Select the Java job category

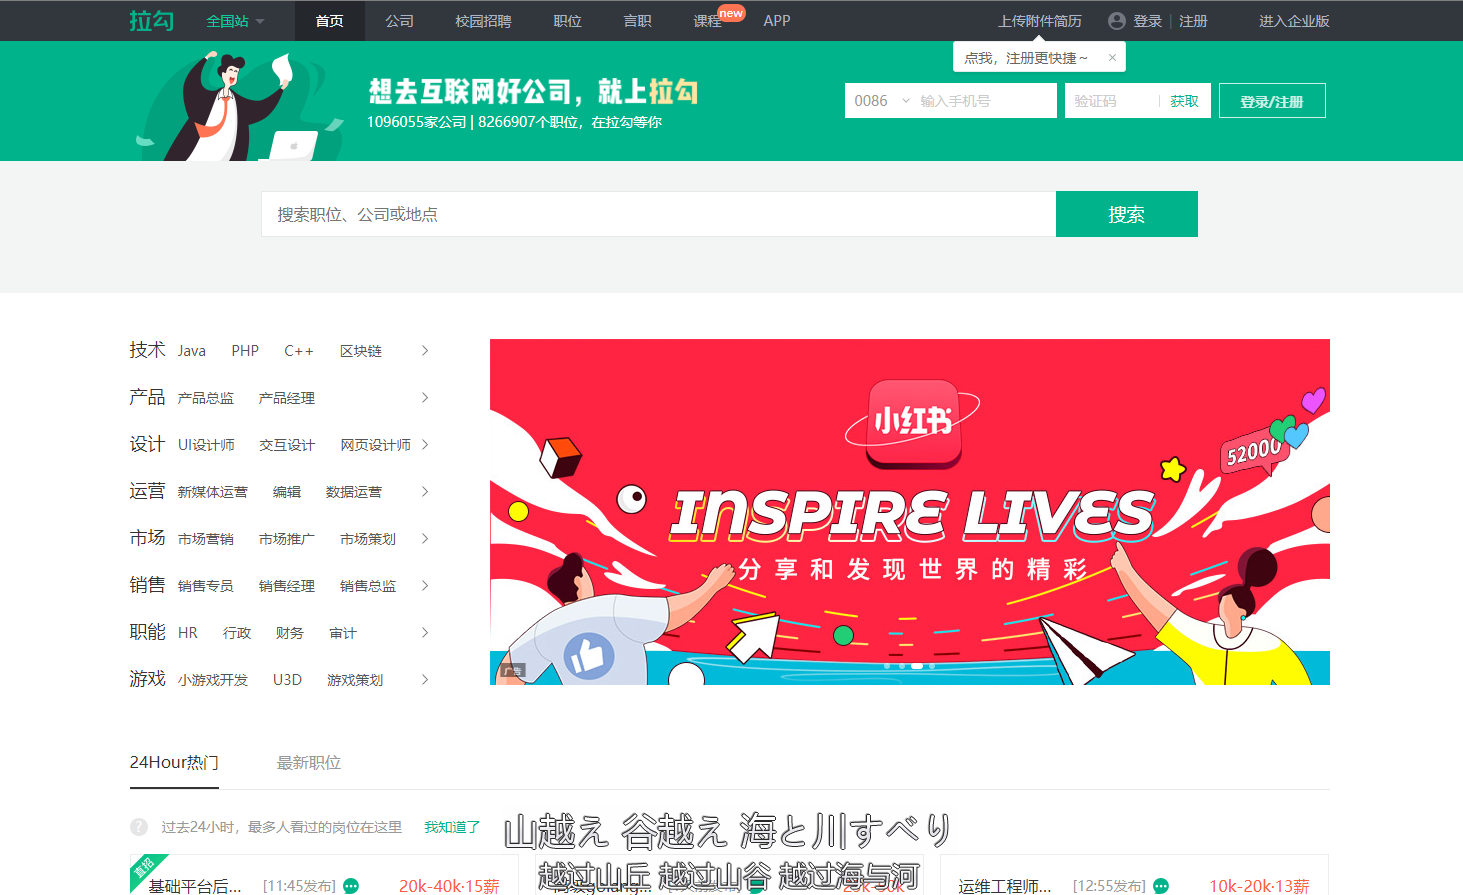coord(192,351)
